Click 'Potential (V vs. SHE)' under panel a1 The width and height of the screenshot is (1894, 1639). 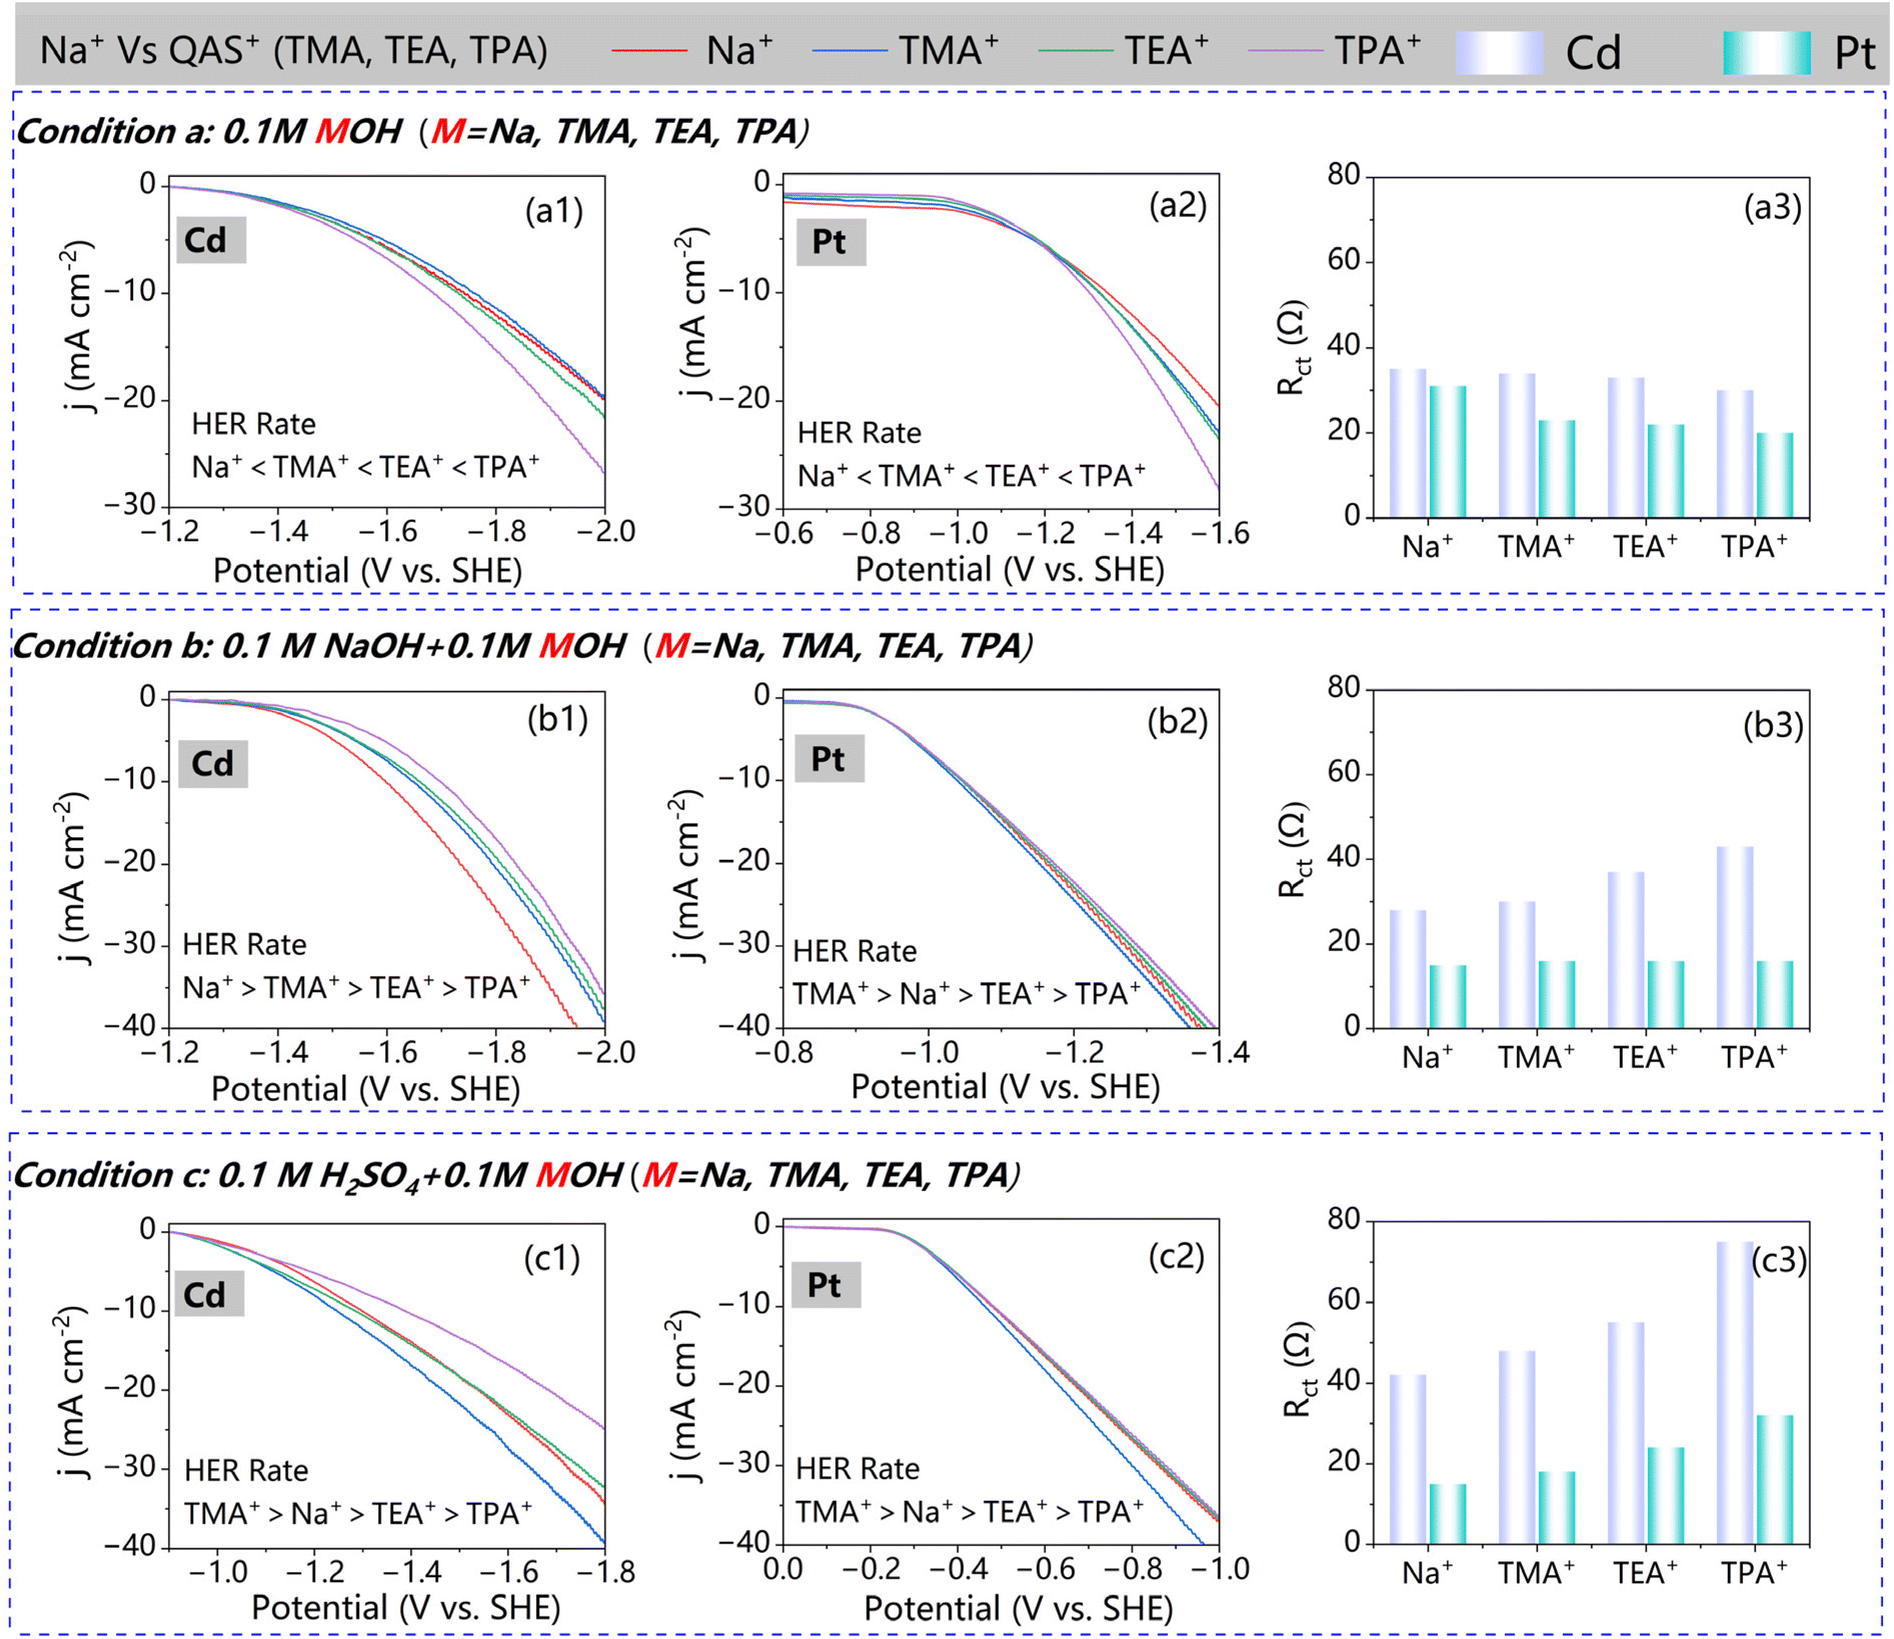[367, 571]
